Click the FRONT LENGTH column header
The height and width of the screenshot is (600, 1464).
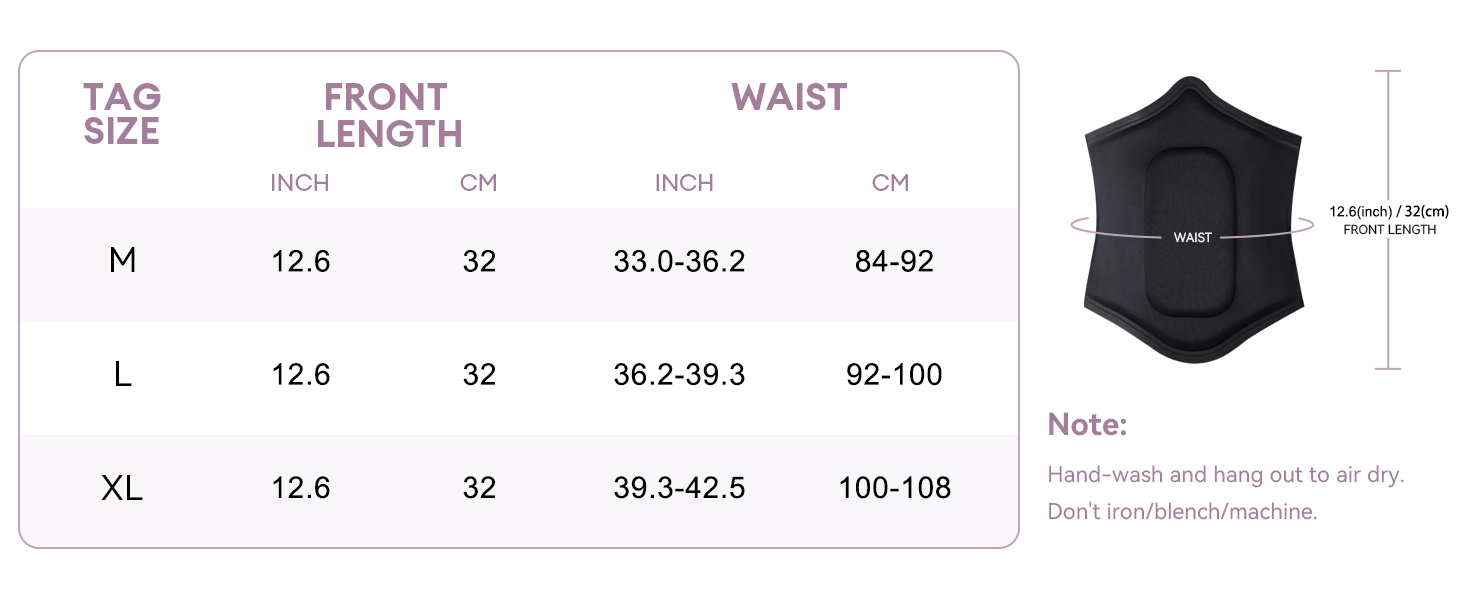(x=389, y=115)
